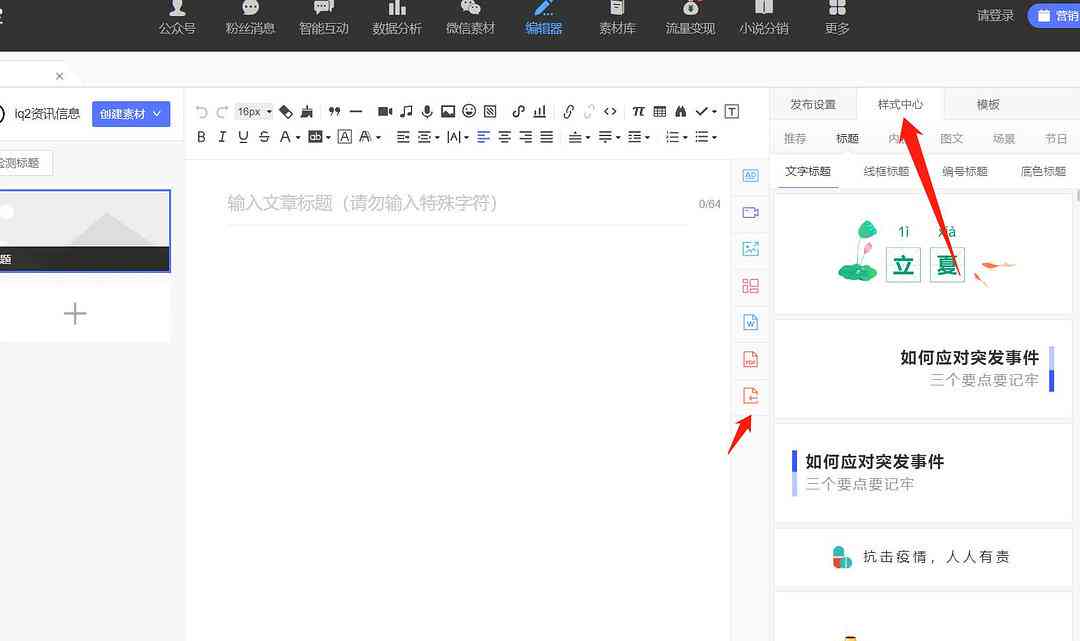
Task: Switch to the 模板 tab
Action: (x=988, y=105)
